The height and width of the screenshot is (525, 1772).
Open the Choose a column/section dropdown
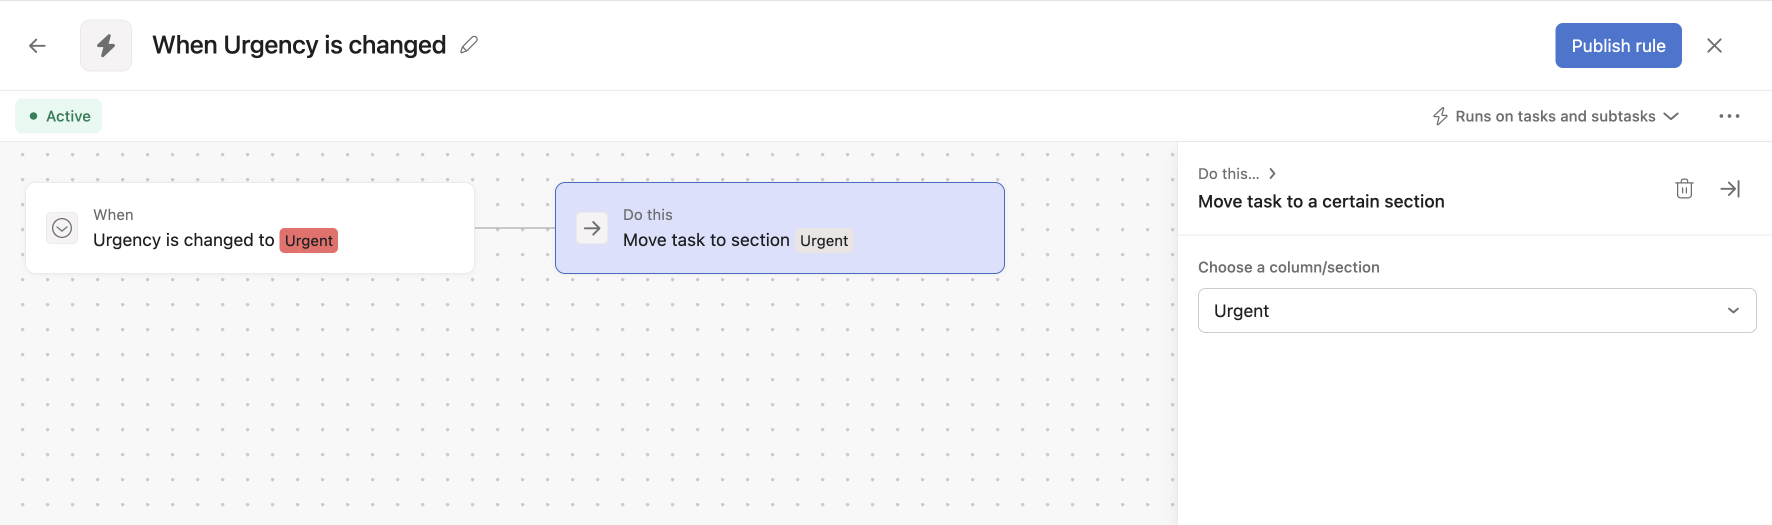click(x=1476, y=311)
